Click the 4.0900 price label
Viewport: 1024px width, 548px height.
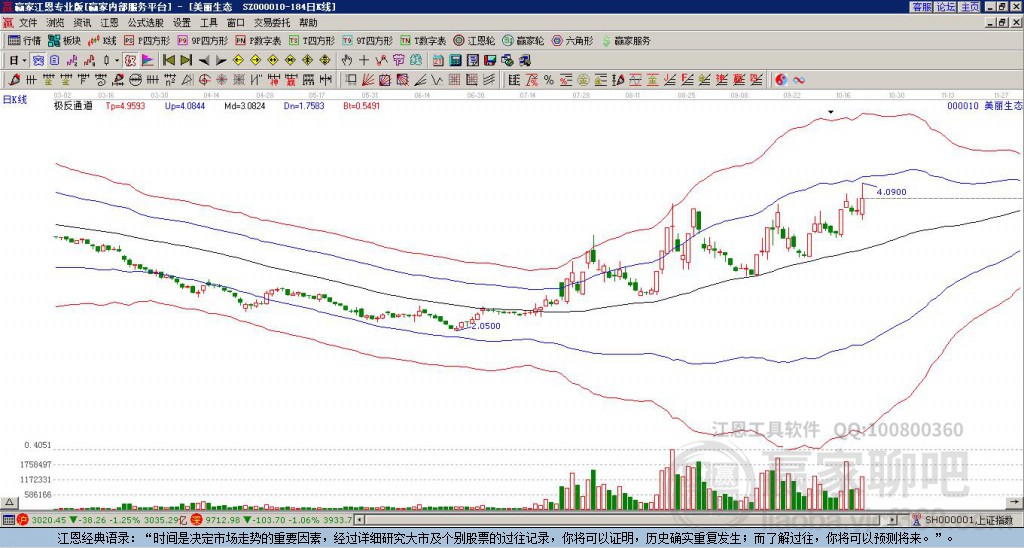tap(891, 192)
